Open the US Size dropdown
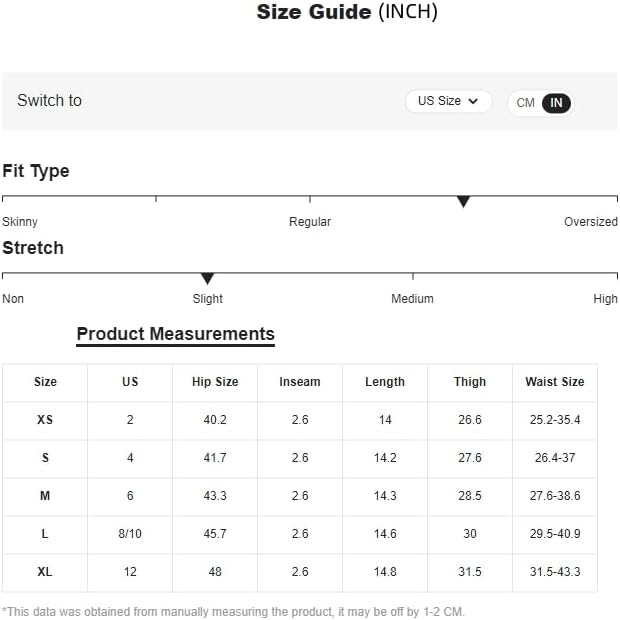 (448, 101)
